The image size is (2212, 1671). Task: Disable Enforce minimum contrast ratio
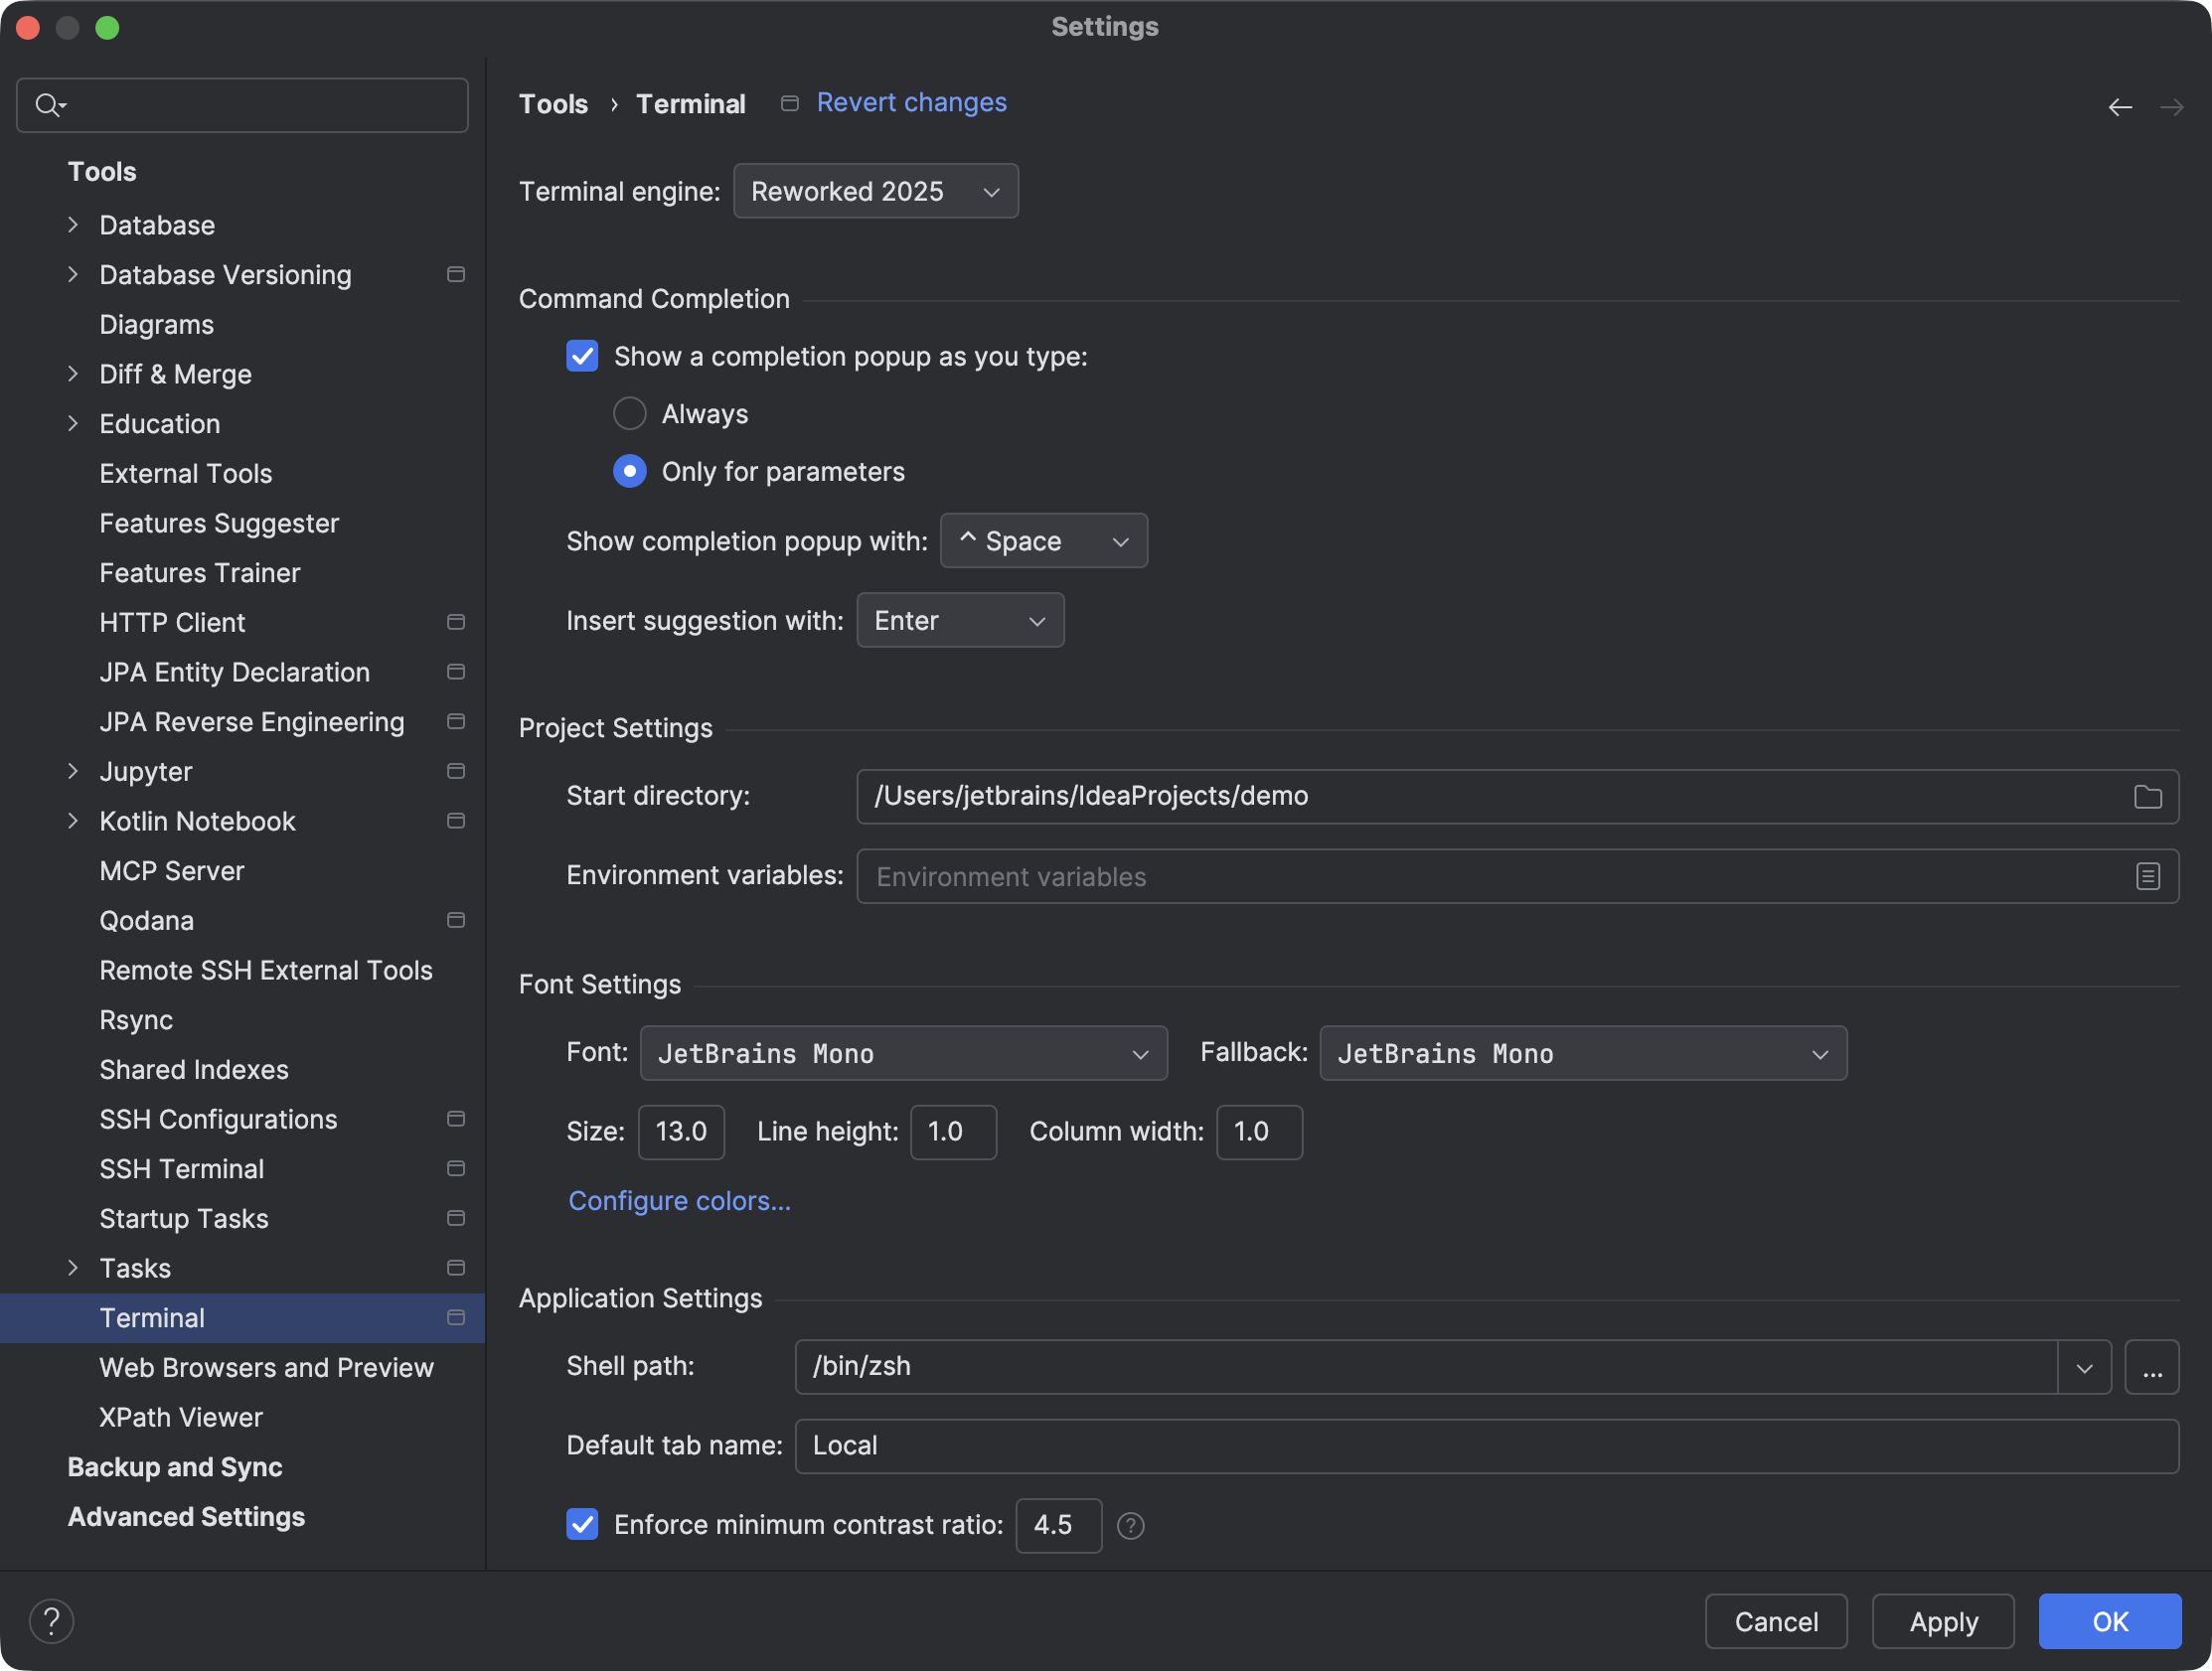tap(582, 1524)
